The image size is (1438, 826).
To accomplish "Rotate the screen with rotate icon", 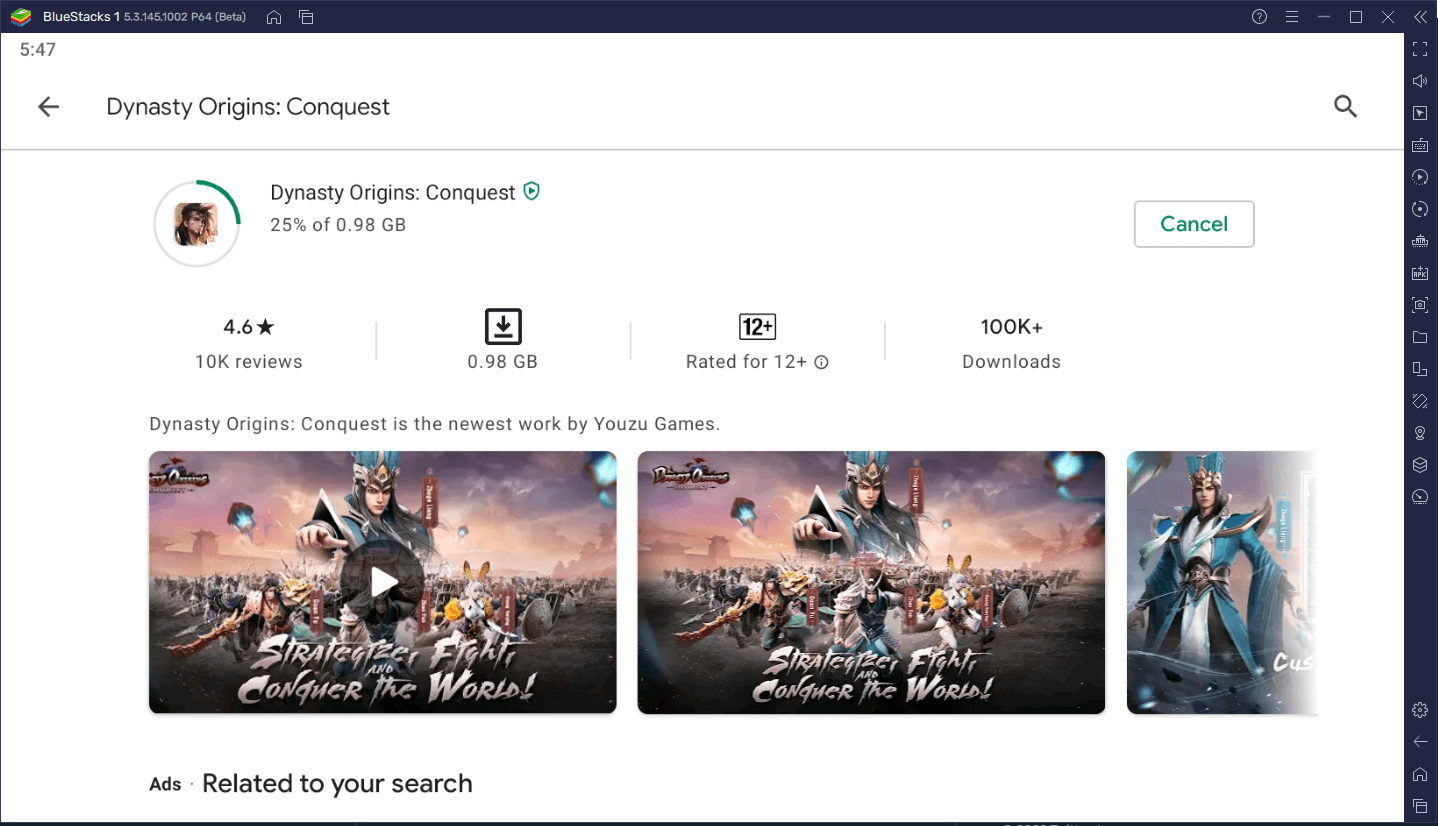I will point(1419,401).
